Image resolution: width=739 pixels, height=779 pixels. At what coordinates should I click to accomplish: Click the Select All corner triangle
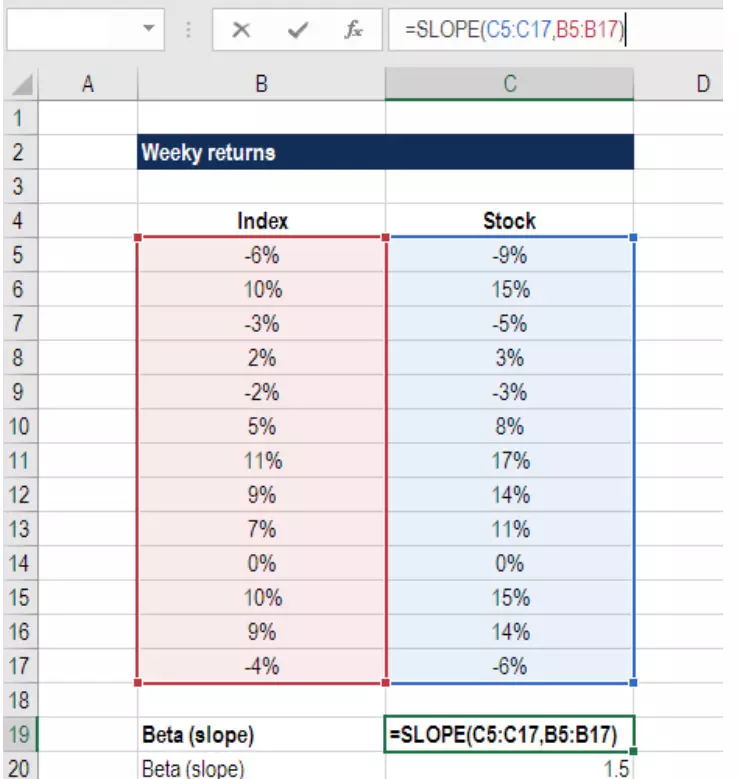click(x=22, y=84)
